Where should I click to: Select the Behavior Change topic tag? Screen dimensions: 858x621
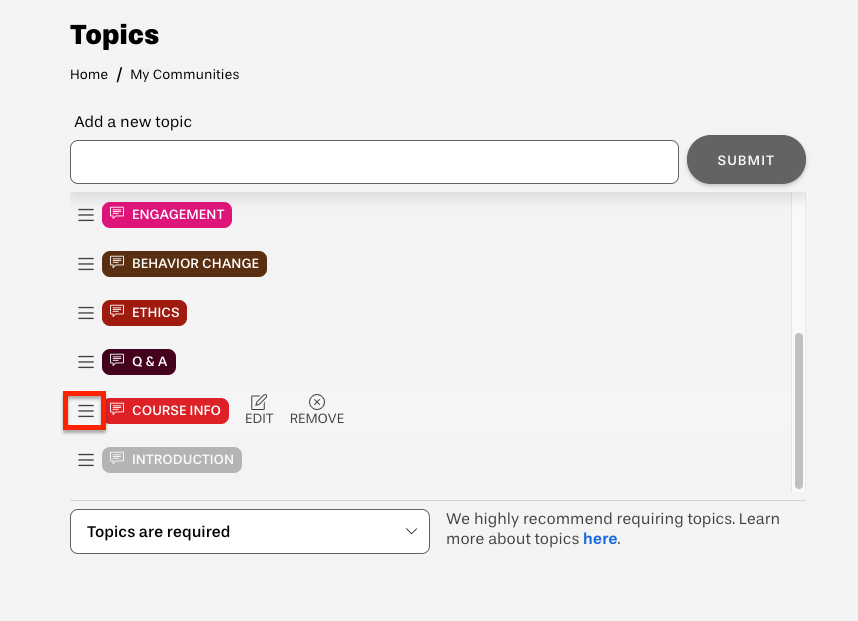coord(184,264)
